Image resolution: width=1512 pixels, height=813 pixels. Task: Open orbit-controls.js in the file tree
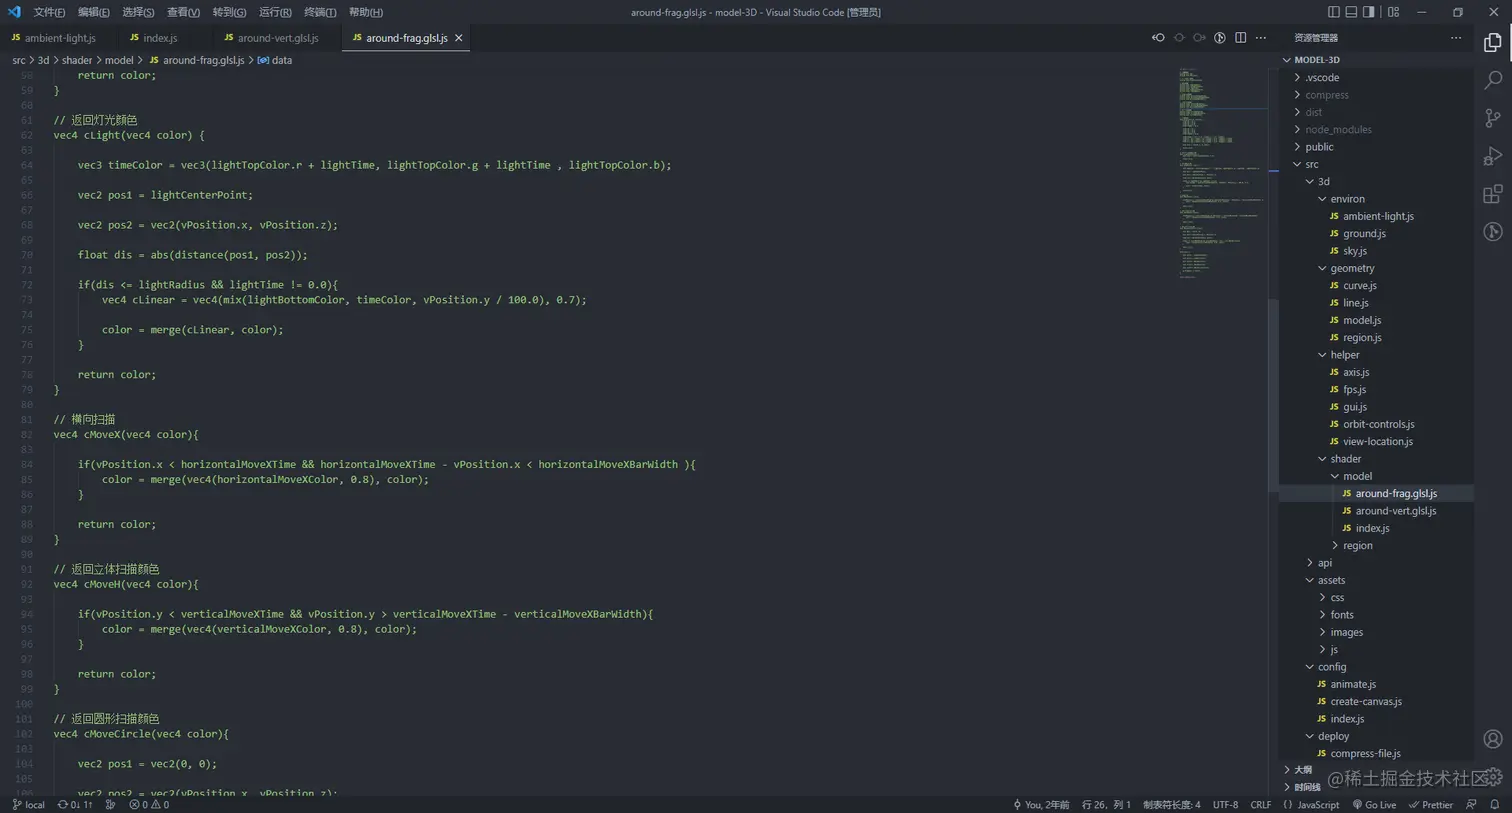[1378, 424]
